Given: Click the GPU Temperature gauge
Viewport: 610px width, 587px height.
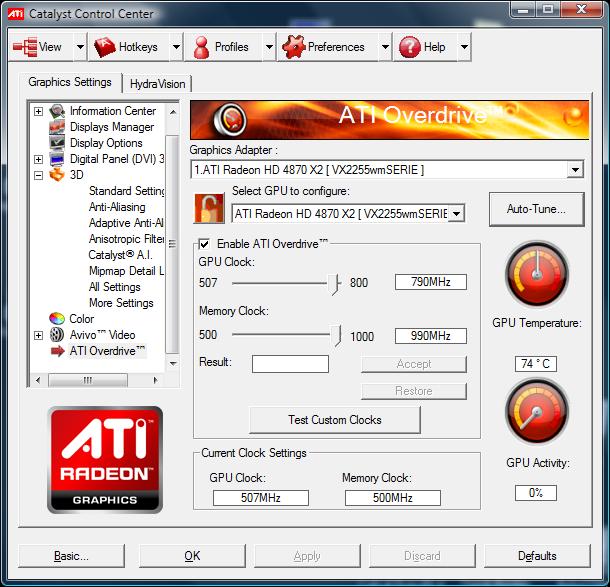Looking at the screenshot, I should [x=537, y=274].
